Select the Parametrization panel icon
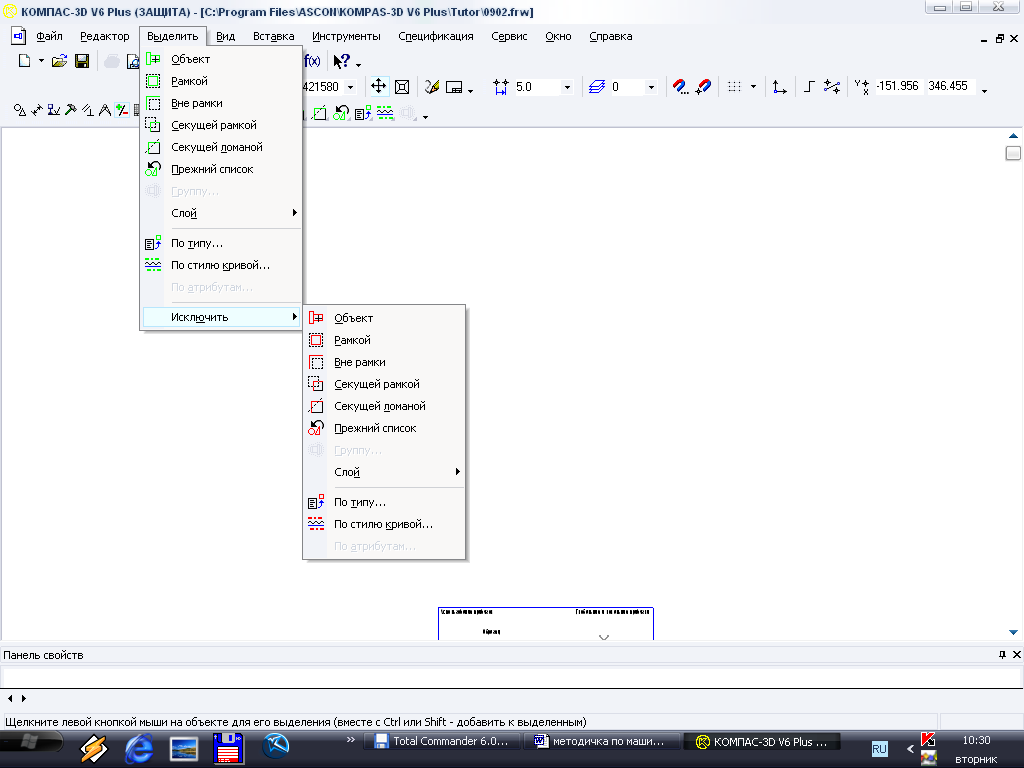The image size is (1024, 768). pos(88,110)
